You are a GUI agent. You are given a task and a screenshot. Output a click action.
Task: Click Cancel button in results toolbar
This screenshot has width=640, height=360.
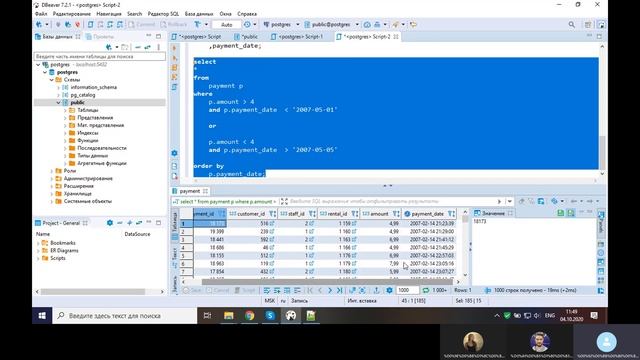[218, 290]
